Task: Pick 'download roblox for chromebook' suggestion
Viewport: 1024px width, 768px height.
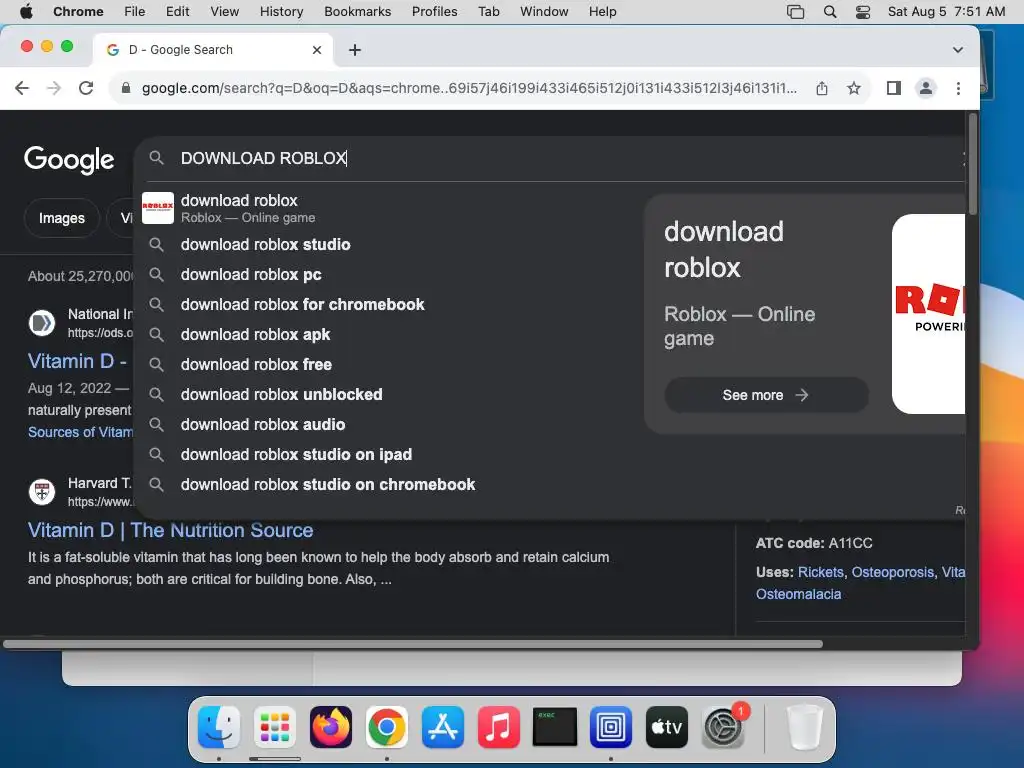Action: [389, 304]
